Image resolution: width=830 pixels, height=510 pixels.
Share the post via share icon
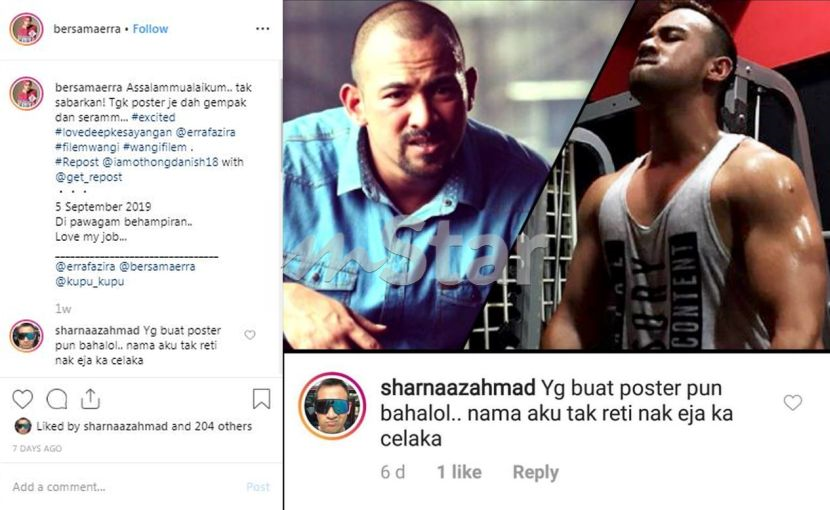pos(91,399)
